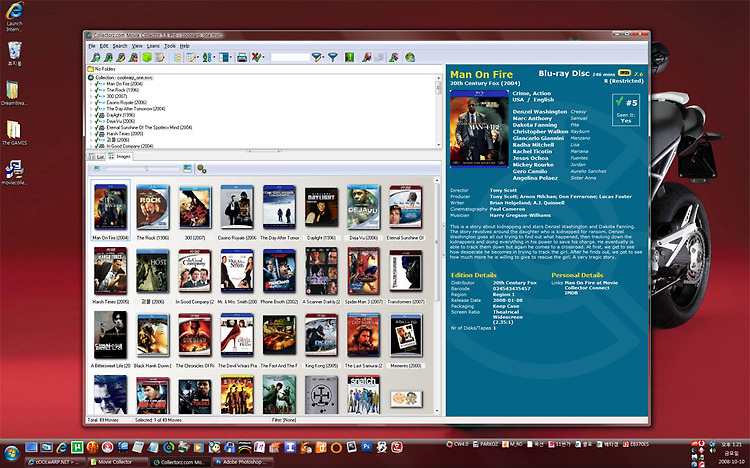Screen dimensions: 750x468
Task: Open the Edit menu
Action: pos(104,46)
